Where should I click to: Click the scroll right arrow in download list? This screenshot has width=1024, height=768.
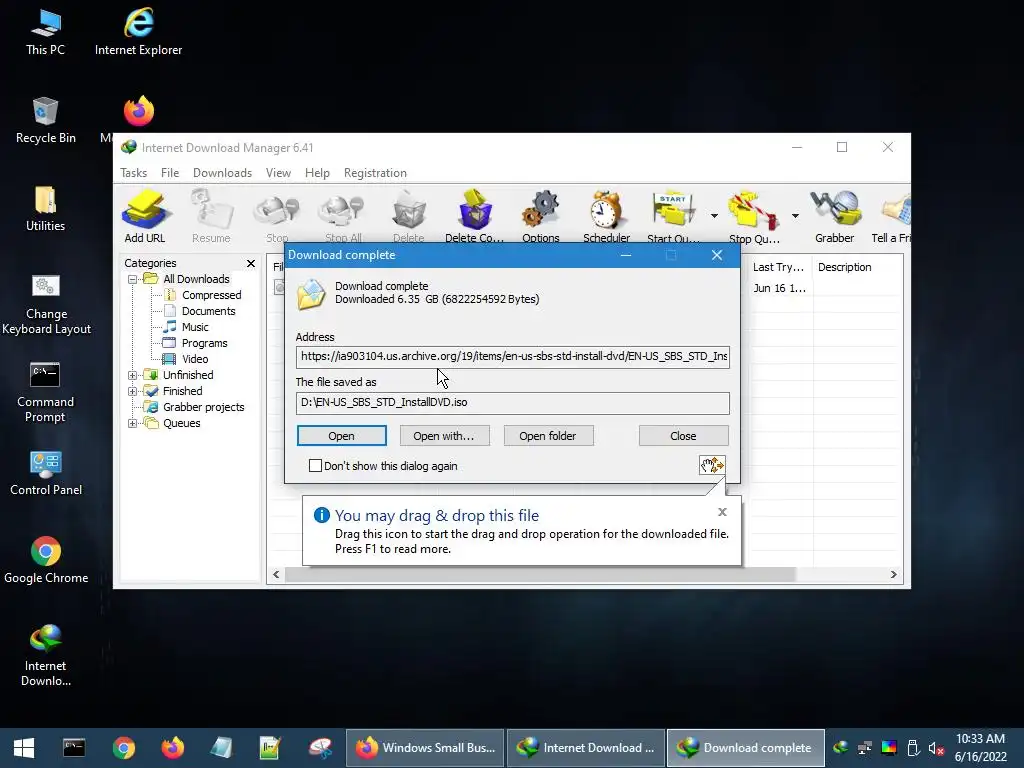[893, 575]
